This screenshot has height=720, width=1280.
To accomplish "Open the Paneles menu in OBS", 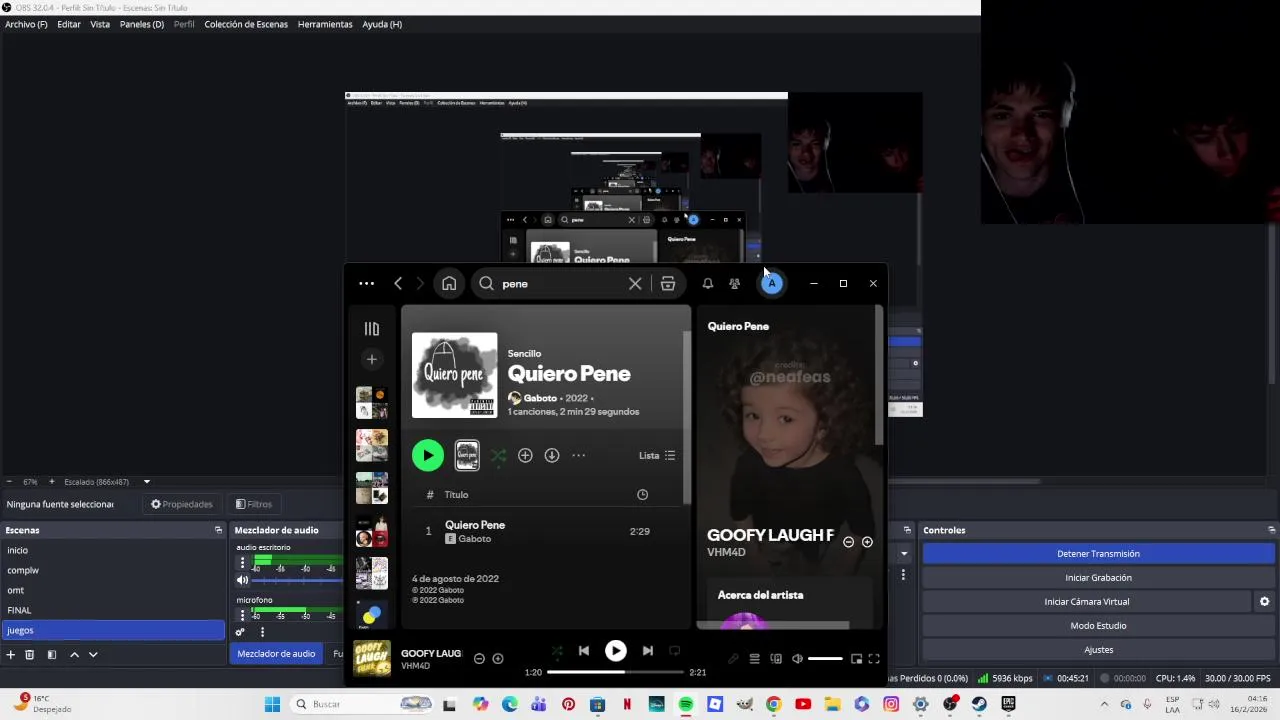I will click(142, 24).
